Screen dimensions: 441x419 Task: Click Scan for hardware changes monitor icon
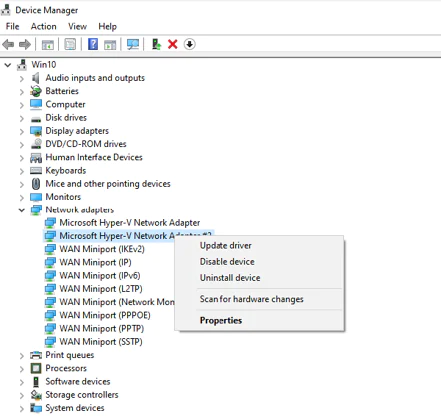tap(133, 44)
